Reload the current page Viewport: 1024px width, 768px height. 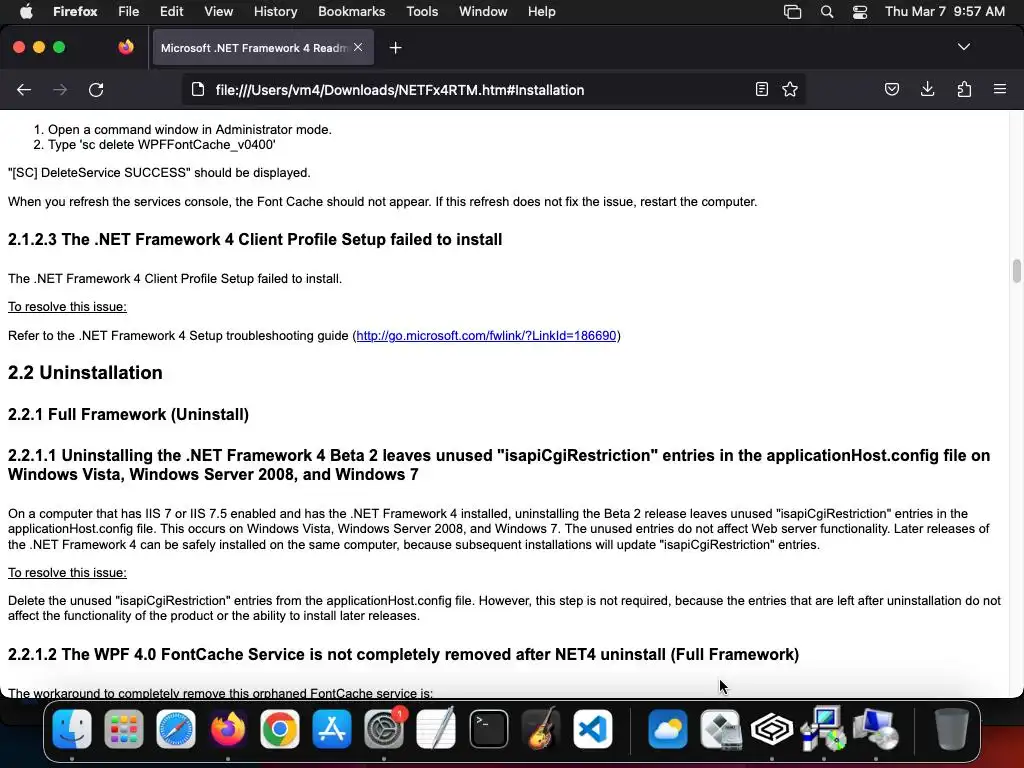pos(96,90)
